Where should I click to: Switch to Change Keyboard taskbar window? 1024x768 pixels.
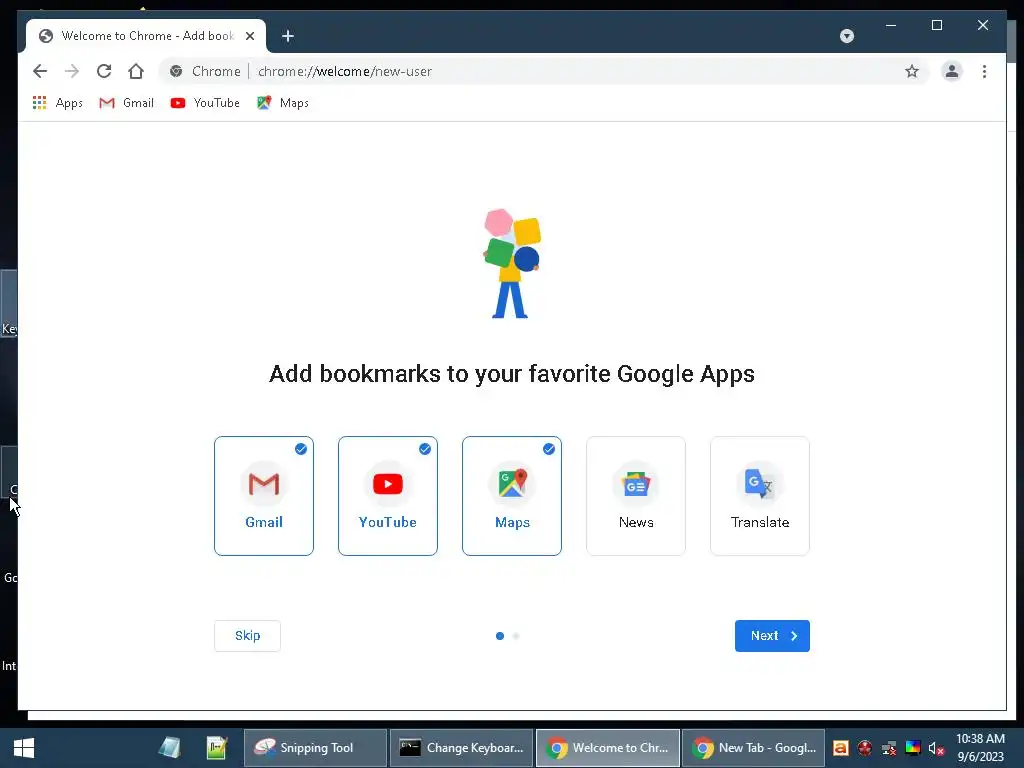pyautogui.click(x=462, y=748)
